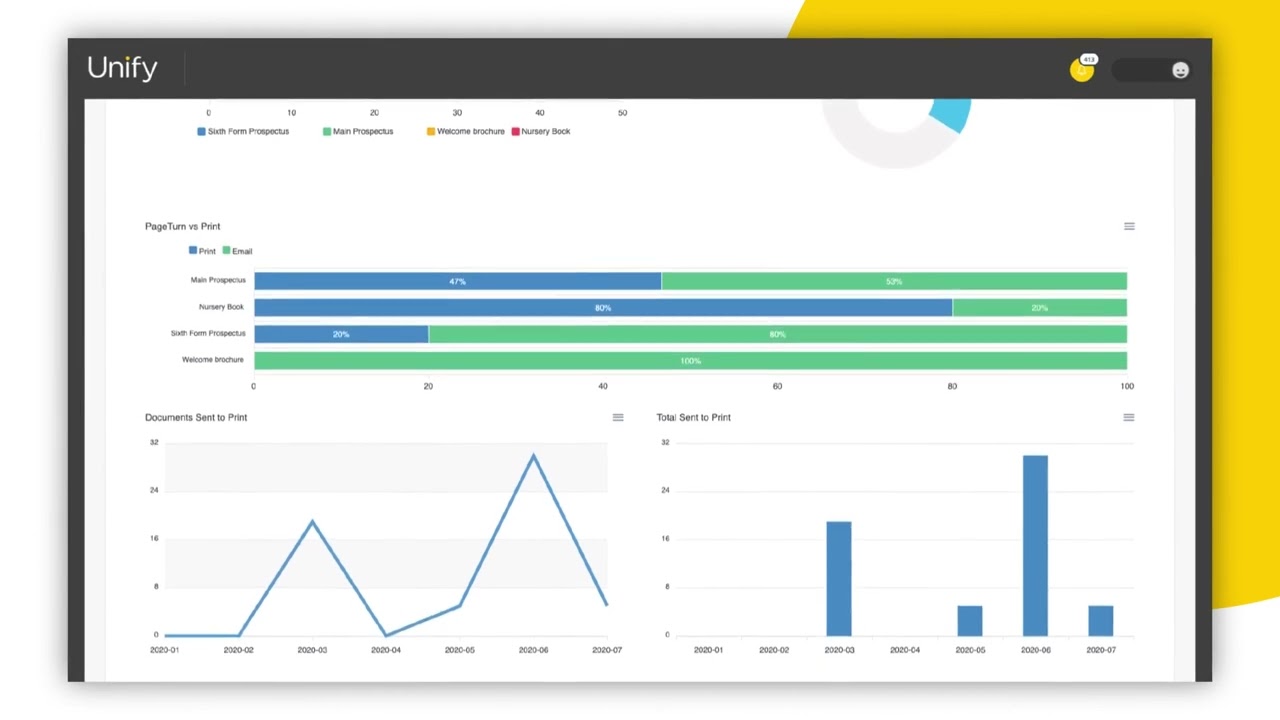The width and height of the screenshot is (1280, 720).
Task: Click the 2020-06 peak on line chart
Action: point(533,456)
